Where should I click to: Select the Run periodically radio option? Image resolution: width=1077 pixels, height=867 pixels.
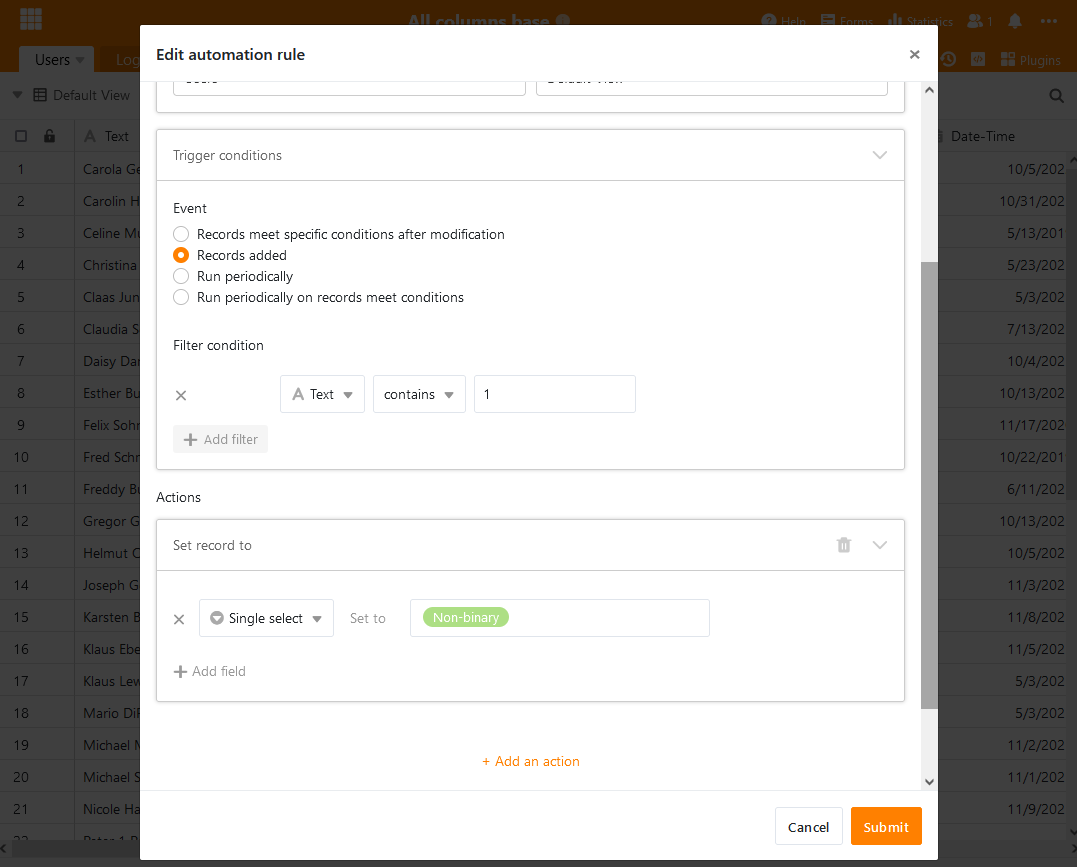pos(181,276)
